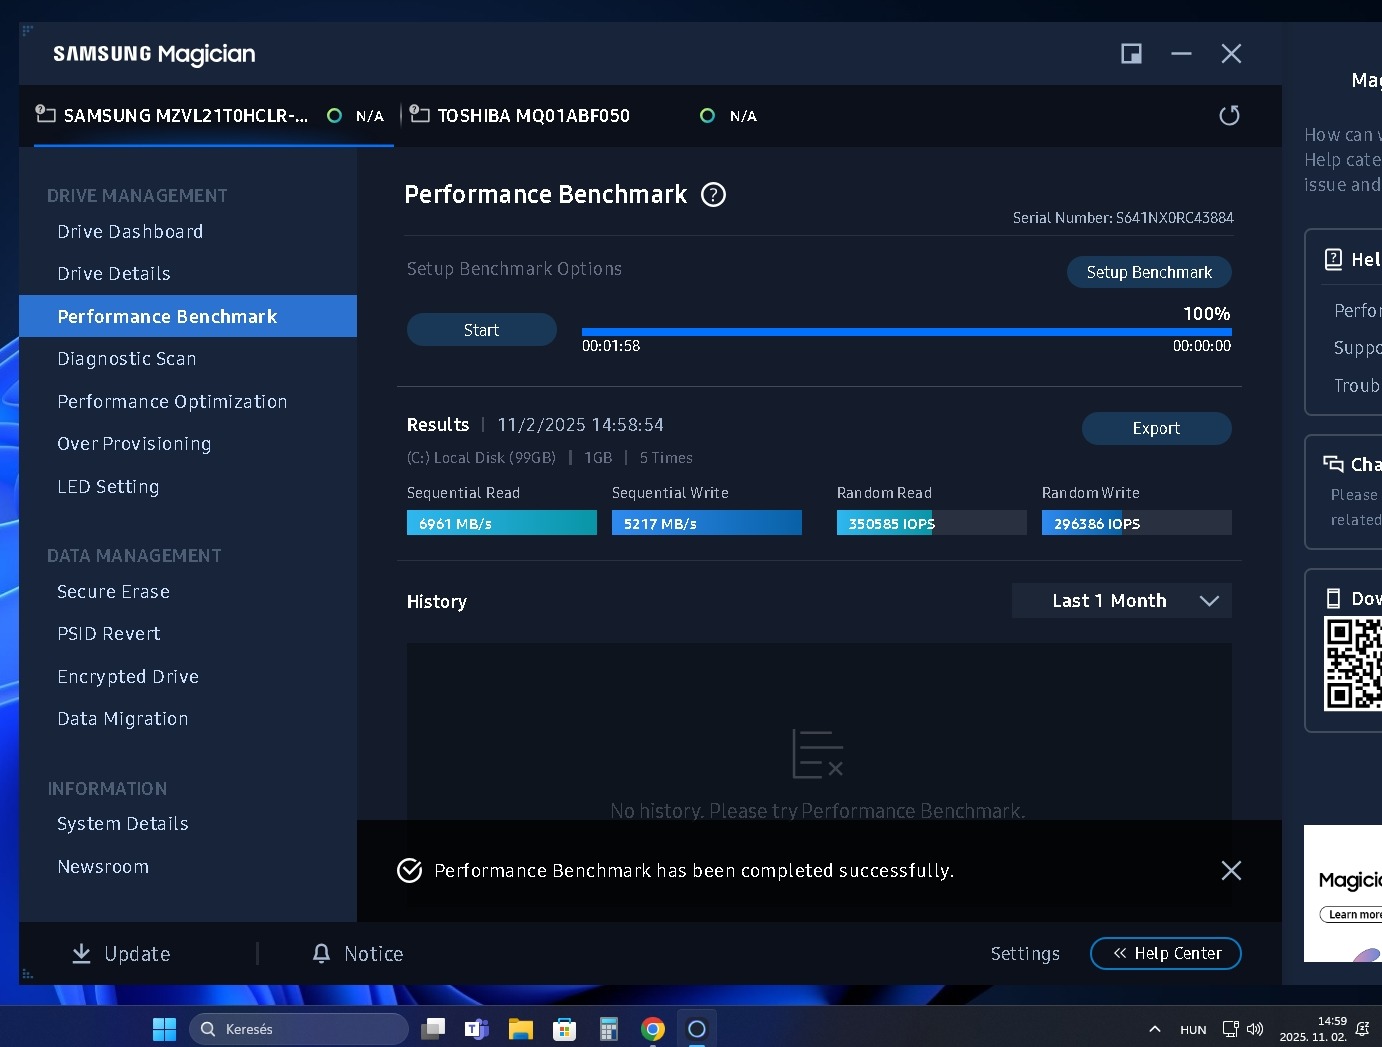
Task: Click the network tray icon
Action: pyautogui.click(x=1230, y=1029)
